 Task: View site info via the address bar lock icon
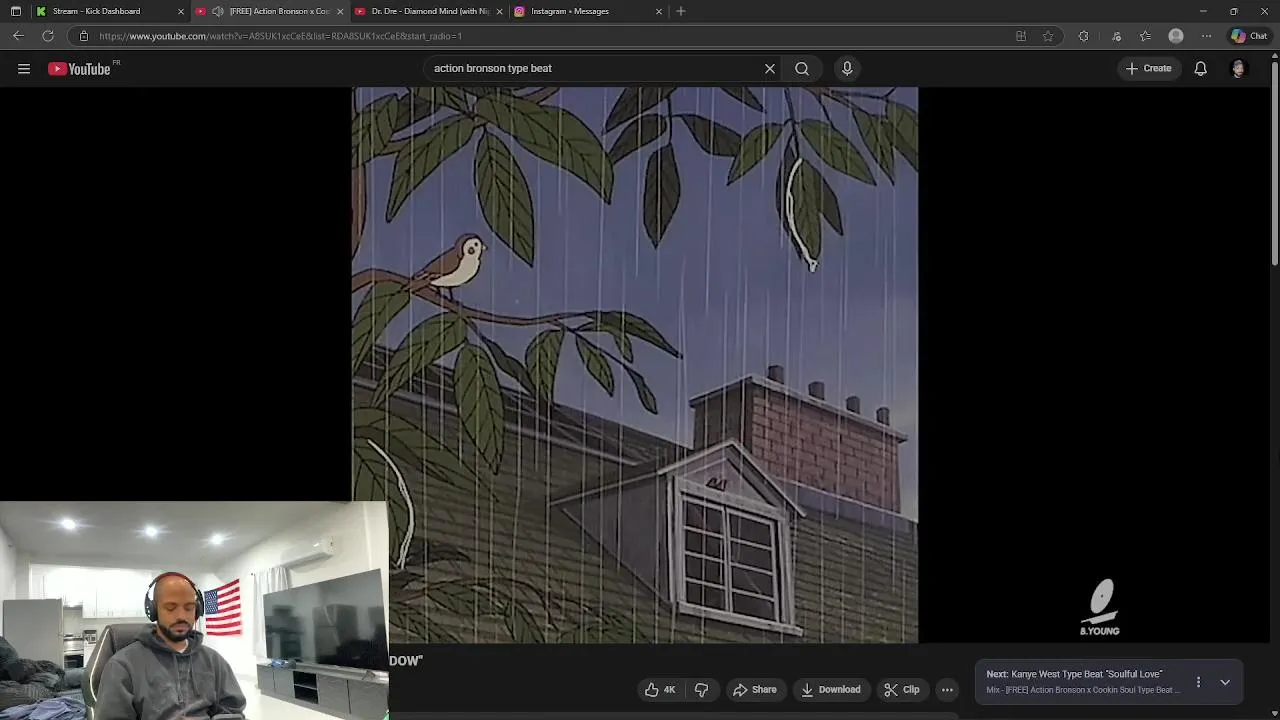point(84,36)
